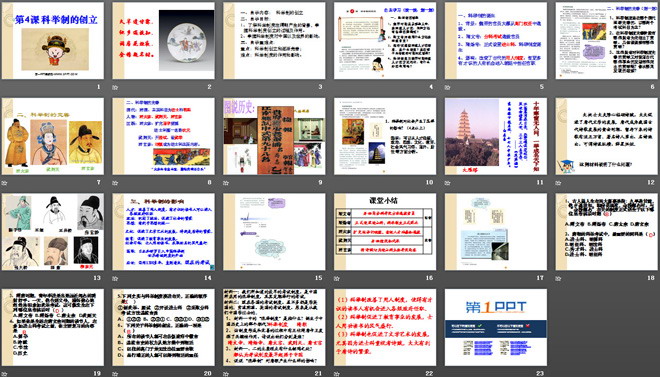This screenshot has width=660, height=377.
Task: Click the slide number label 6
Action: coord(652,87)
